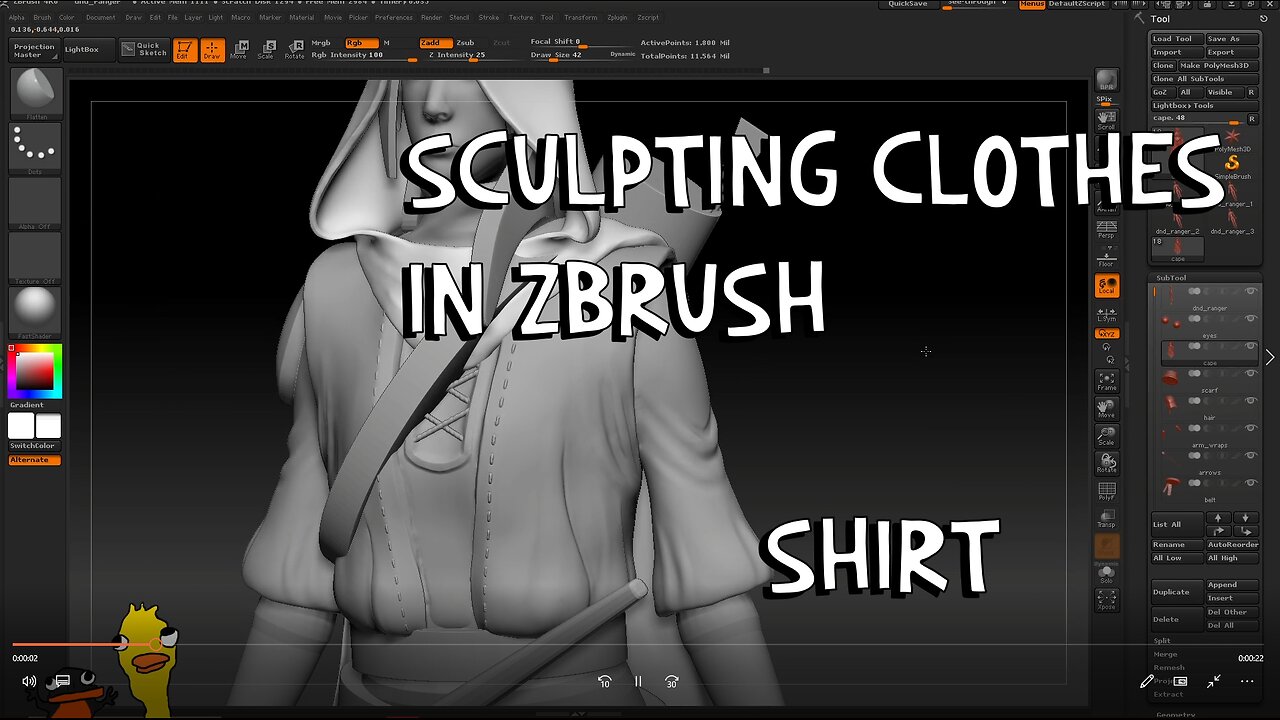The width and height of the screenshot is (1280, 720).
Task: Click AutoReorder button
Action: [x=1232, y=545]
